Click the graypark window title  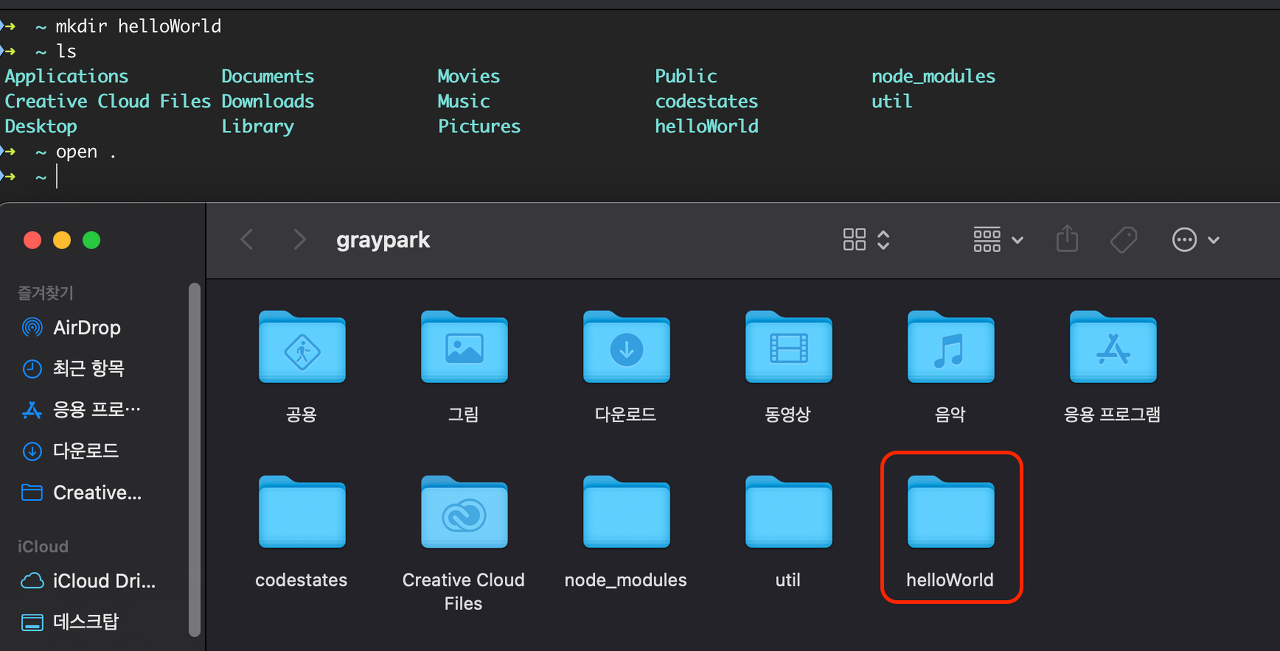383,240
